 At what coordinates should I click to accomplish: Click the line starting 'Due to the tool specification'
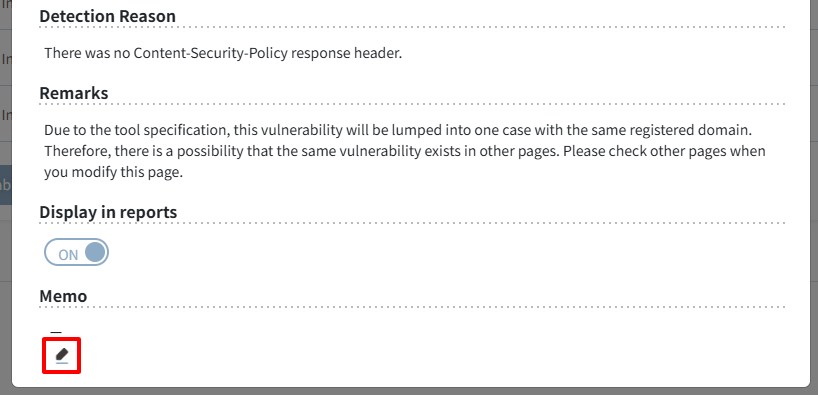(x=398, y=129)
